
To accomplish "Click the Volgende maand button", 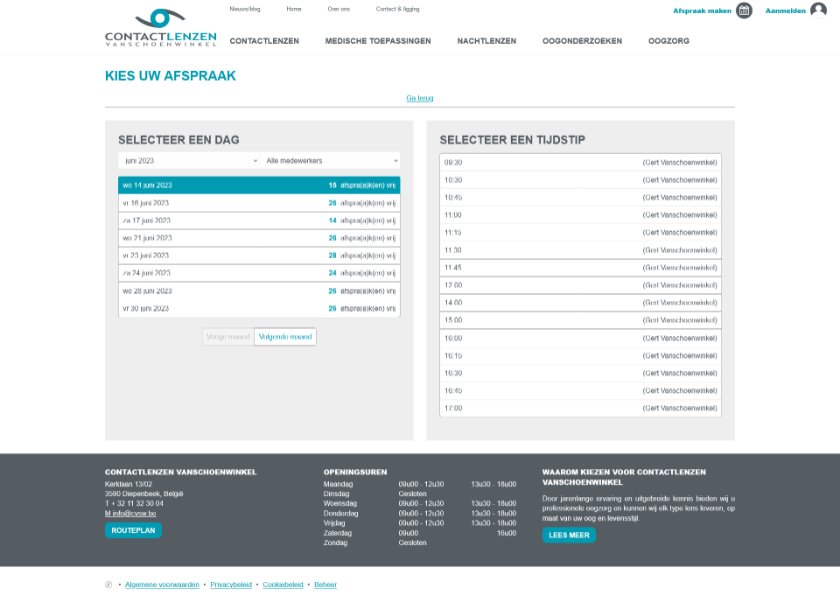I will click(x=285, y=337).
